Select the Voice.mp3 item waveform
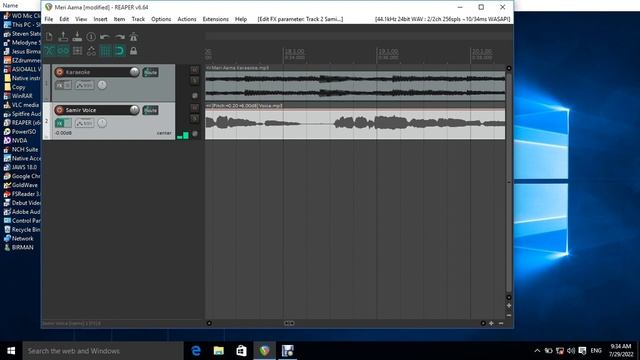Image resolution: width=640 pixels, height=360 pixels. pyautogui.click(x=355, y=124)
